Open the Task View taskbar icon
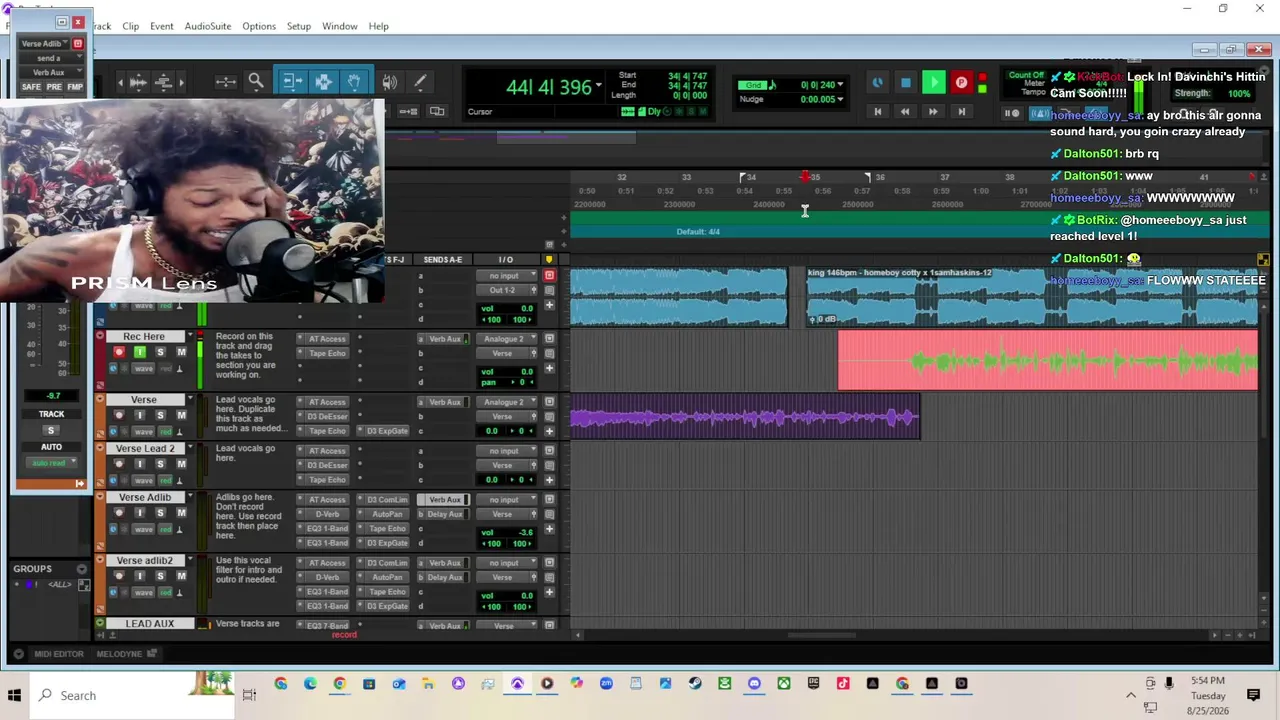 pyautogui.click(x=249, y=695)
